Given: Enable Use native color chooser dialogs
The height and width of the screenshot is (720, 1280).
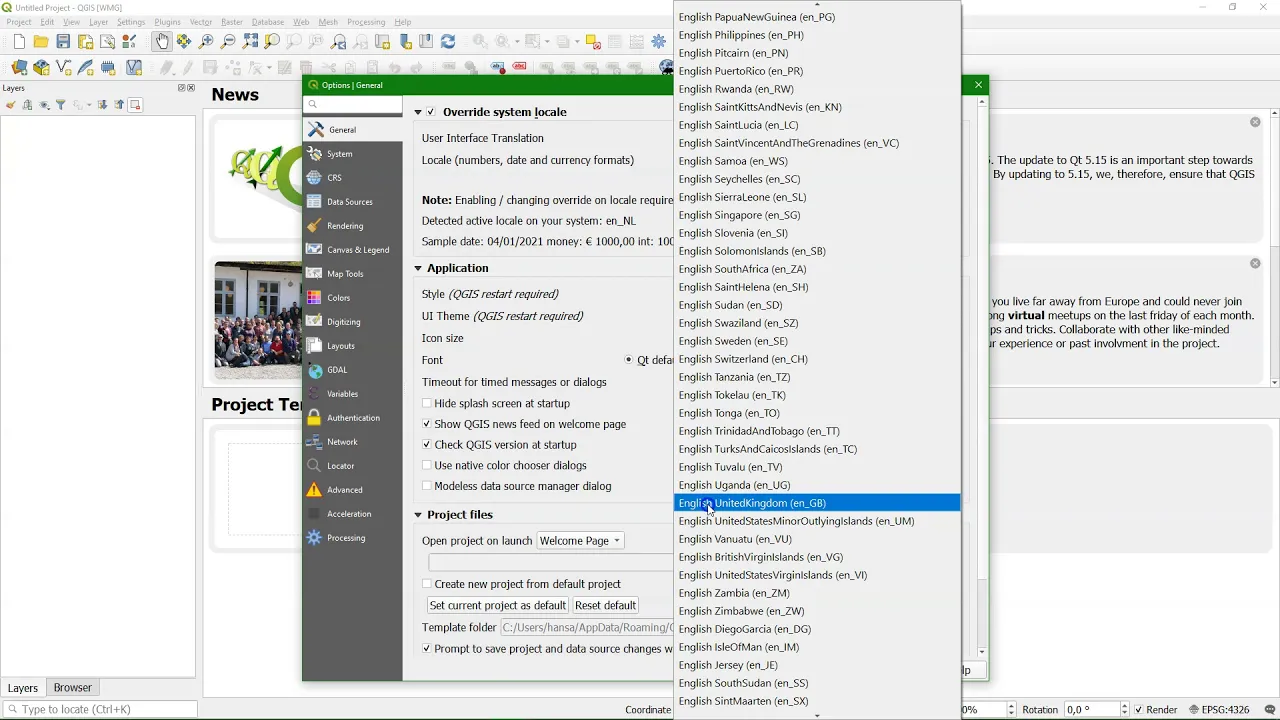Looking at the screenshot, I should [x=427, y=465].
